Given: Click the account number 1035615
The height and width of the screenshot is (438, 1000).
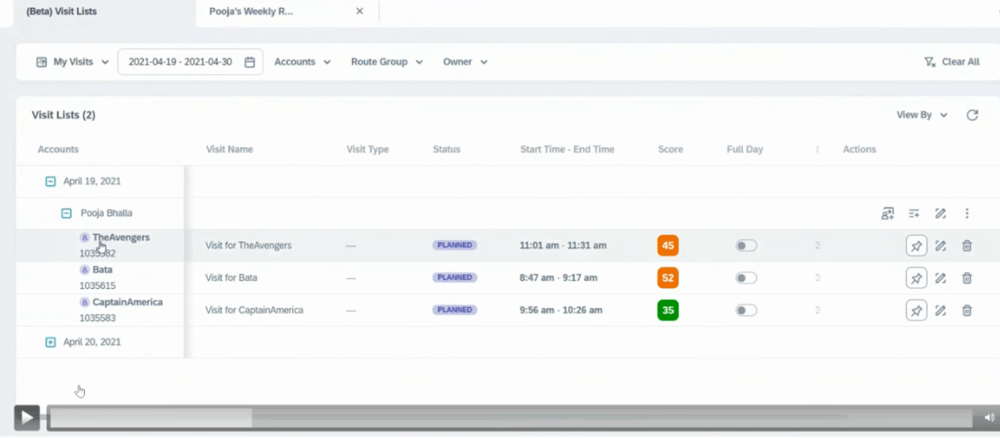Looking at the screenshot, I should click(x=98, y=286).
